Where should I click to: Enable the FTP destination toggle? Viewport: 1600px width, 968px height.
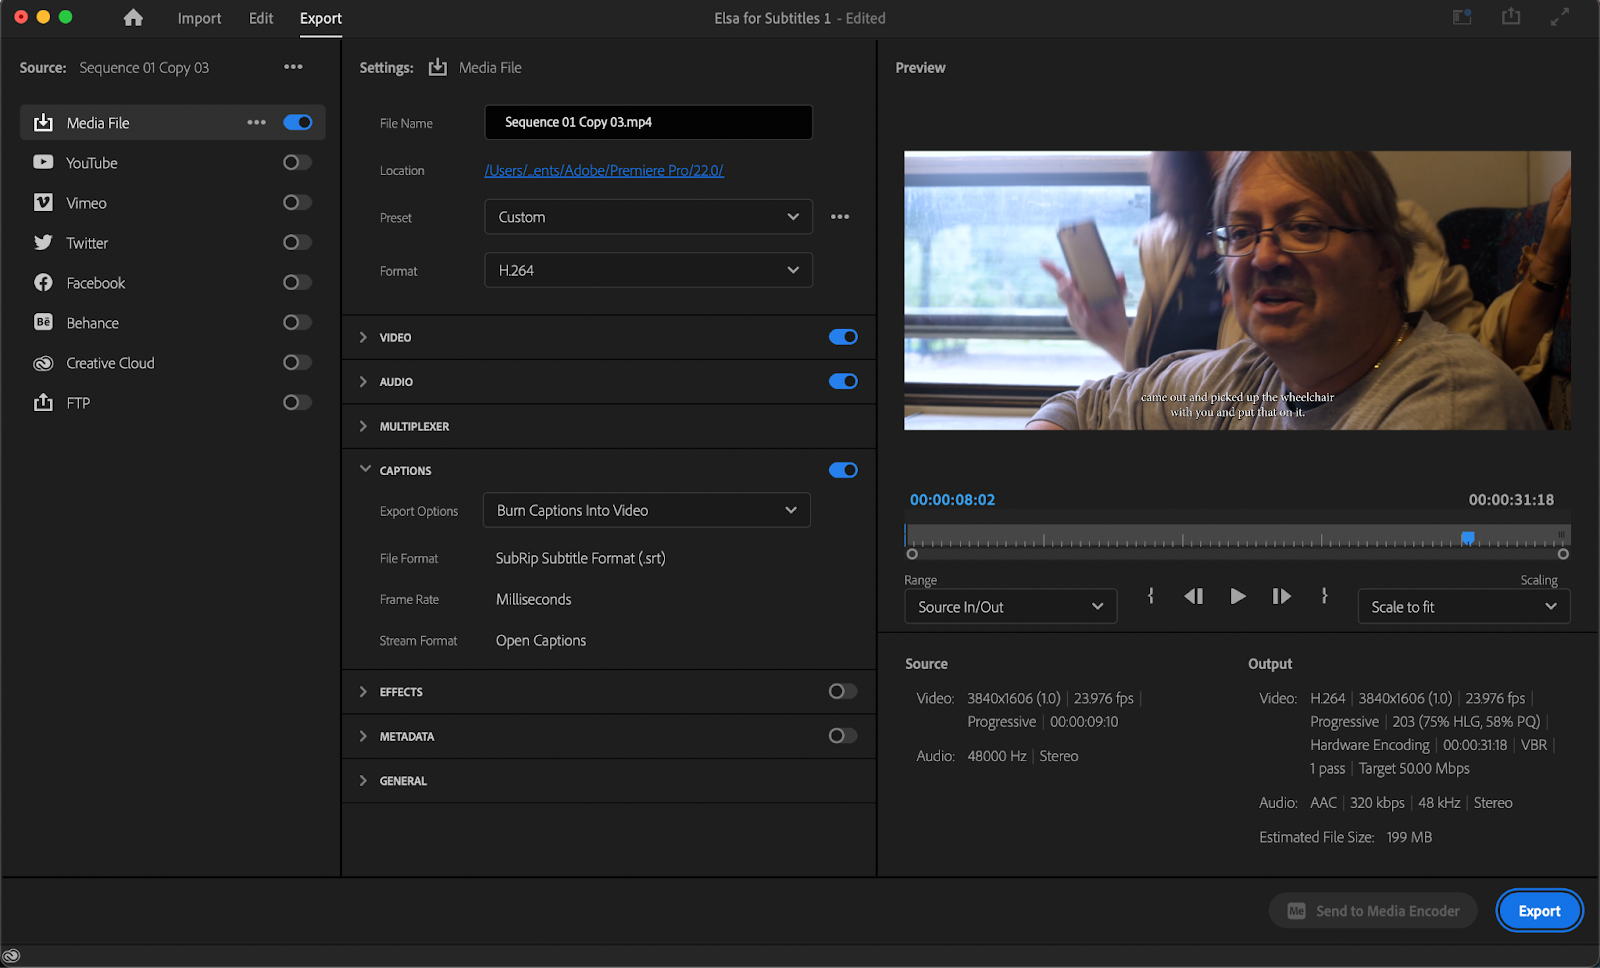pos(298,402)
